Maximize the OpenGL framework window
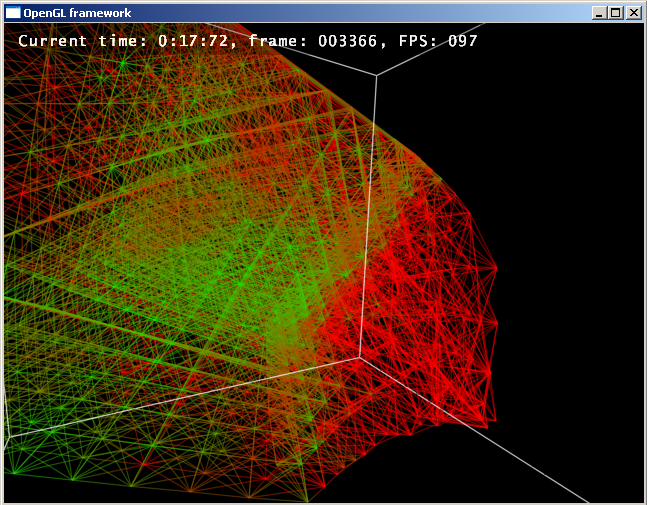Image resolution: width=647 pixels, height=505 pixels. click(x=616, y=13)
